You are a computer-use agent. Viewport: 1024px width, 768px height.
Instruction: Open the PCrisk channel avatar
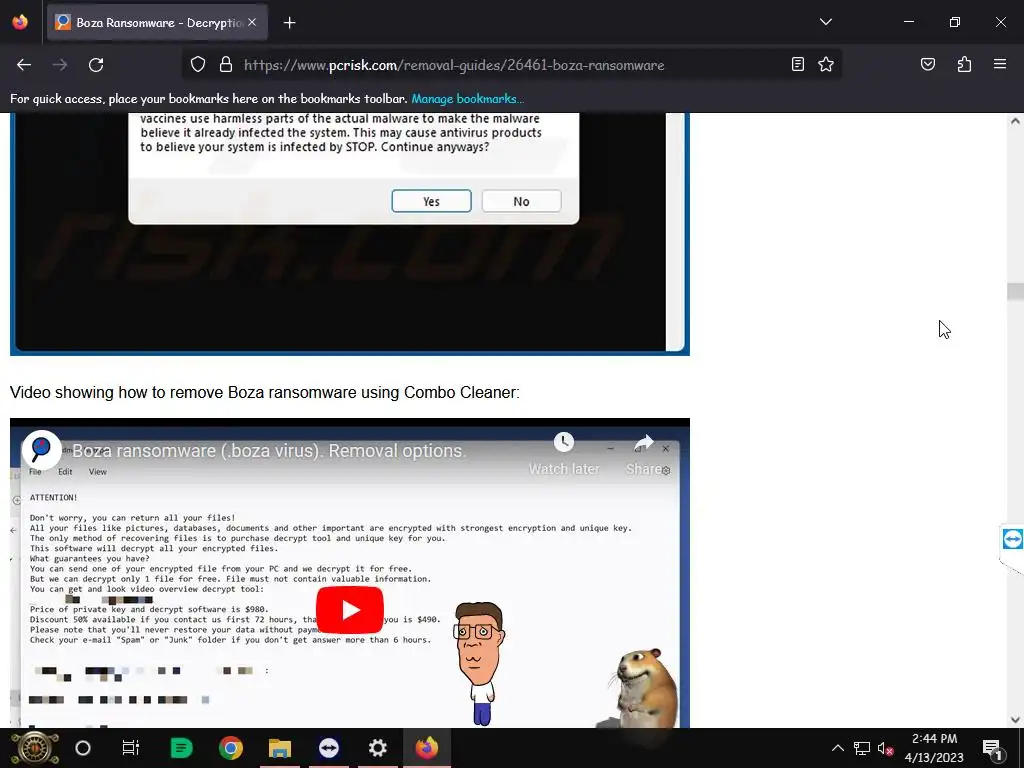coord(41,449)
